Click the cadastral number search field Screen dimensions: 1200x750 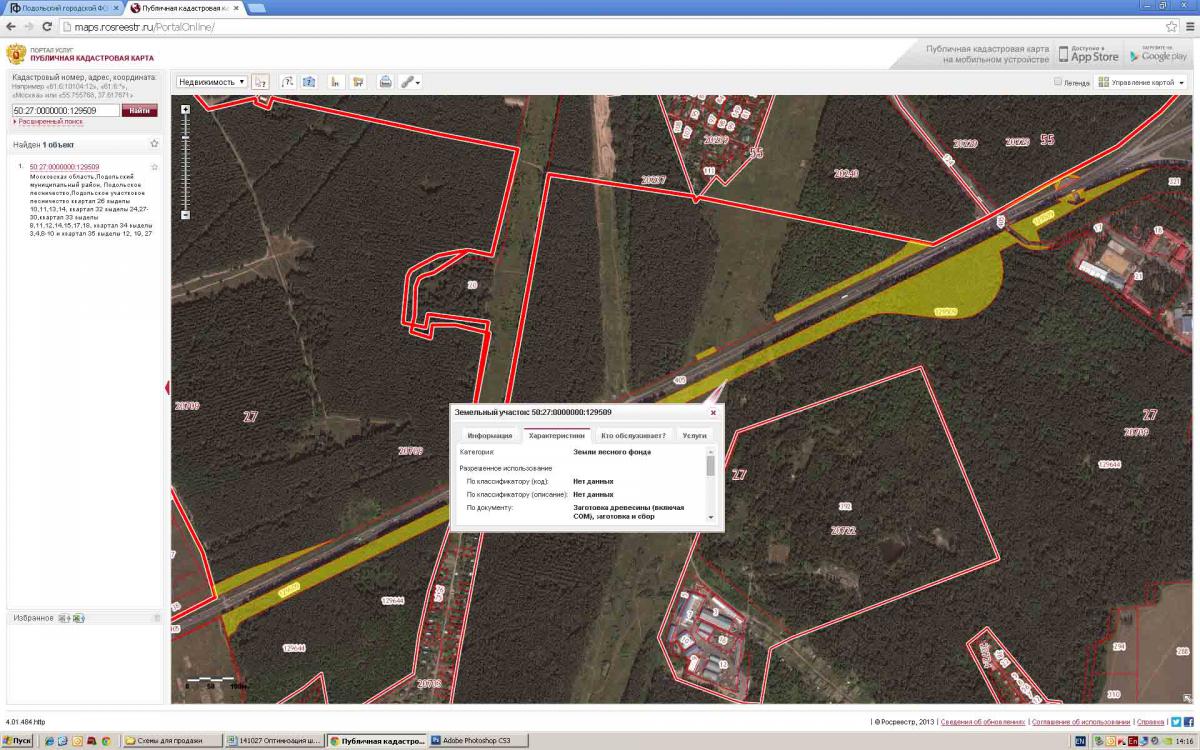65,110
